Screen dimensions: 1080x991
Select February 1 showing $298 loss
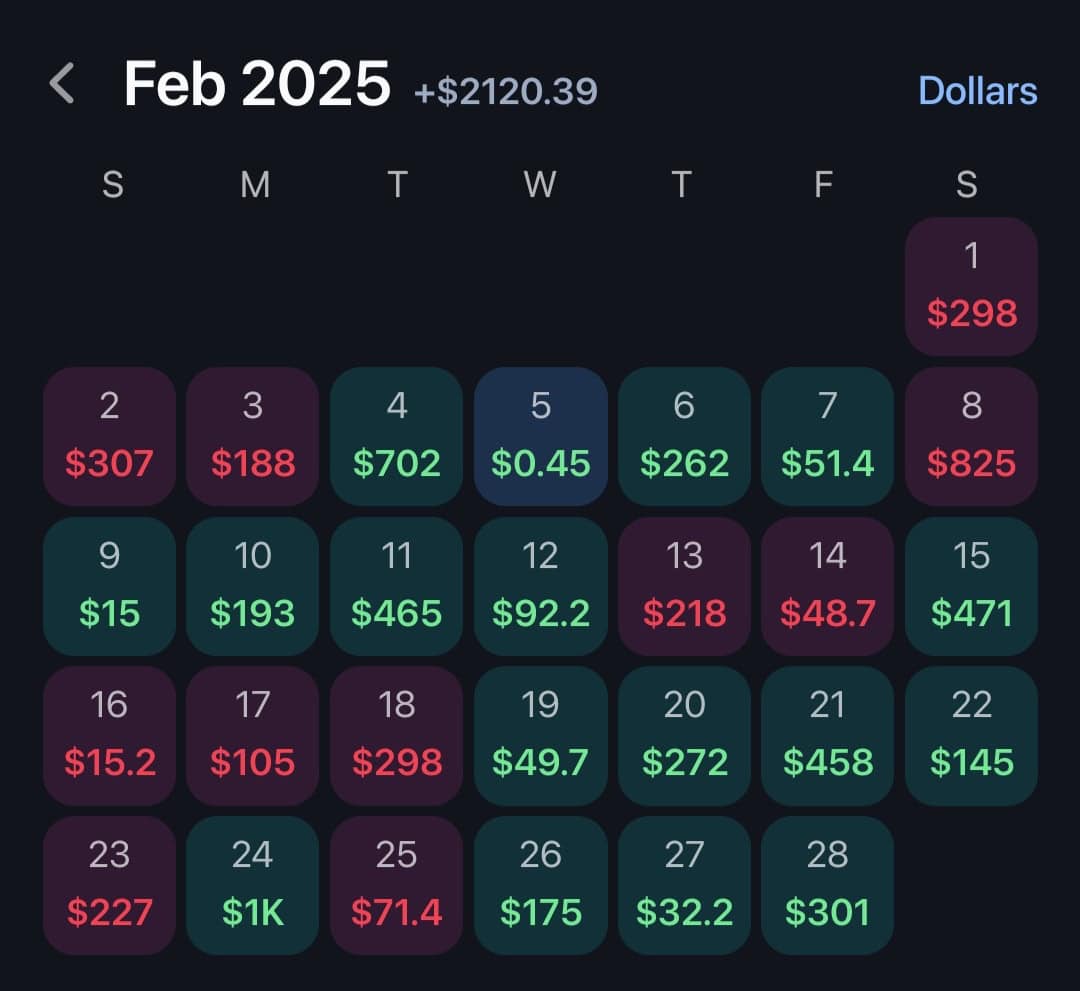coord(971,286)
